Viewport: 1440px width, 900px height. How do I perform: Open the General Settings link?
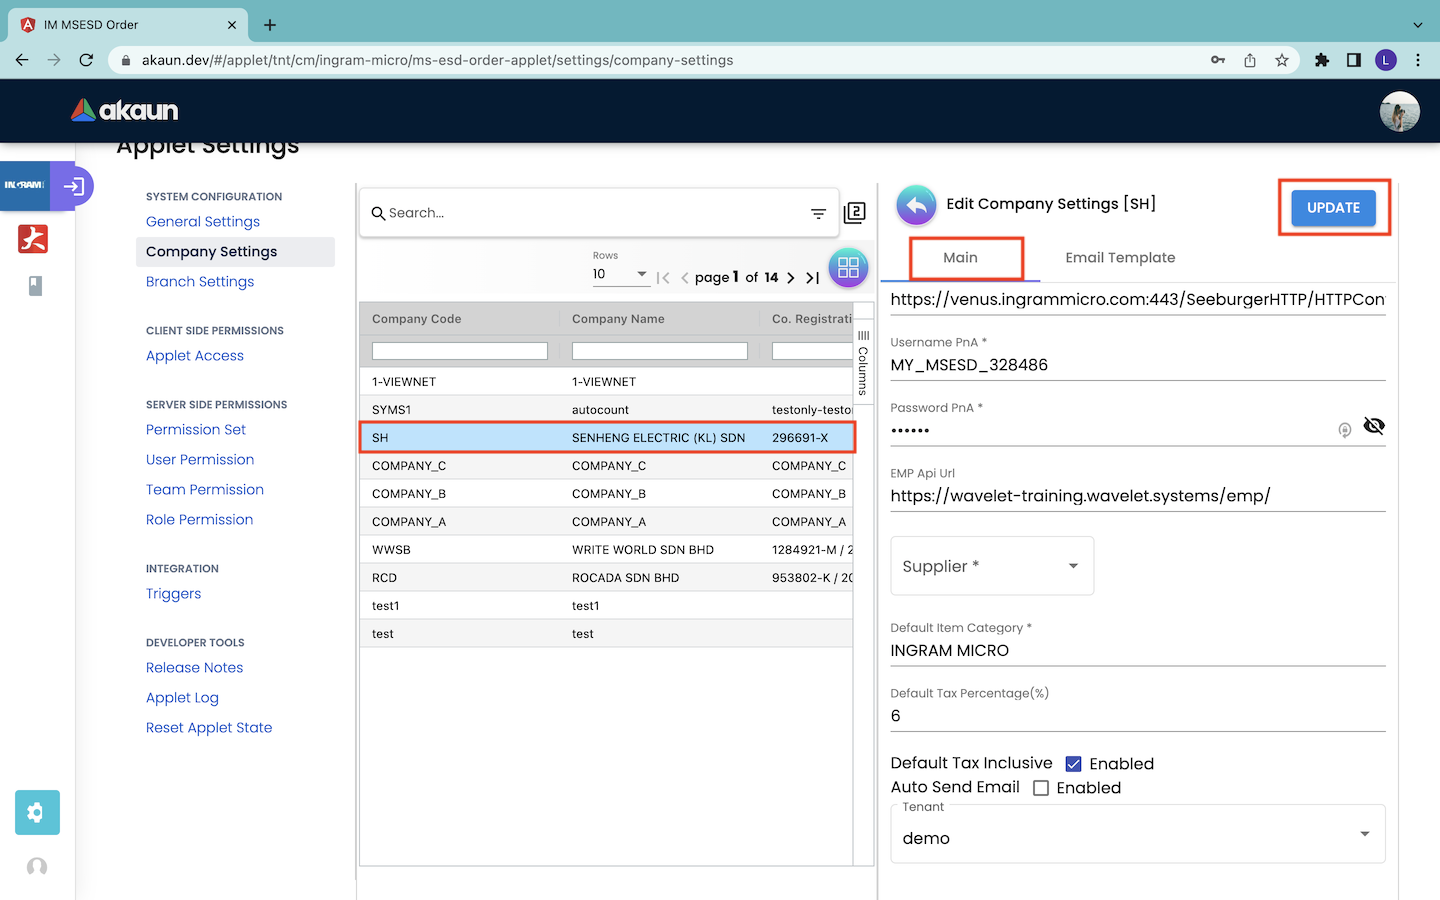[x=203, y=222]
